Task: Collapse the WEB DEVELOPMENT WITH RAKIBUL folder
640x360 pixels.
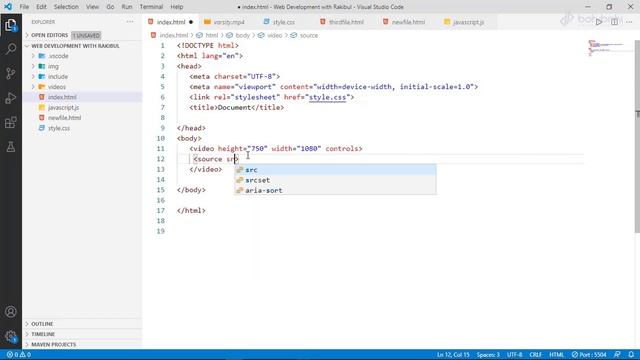Action: [x=75, y=46]
